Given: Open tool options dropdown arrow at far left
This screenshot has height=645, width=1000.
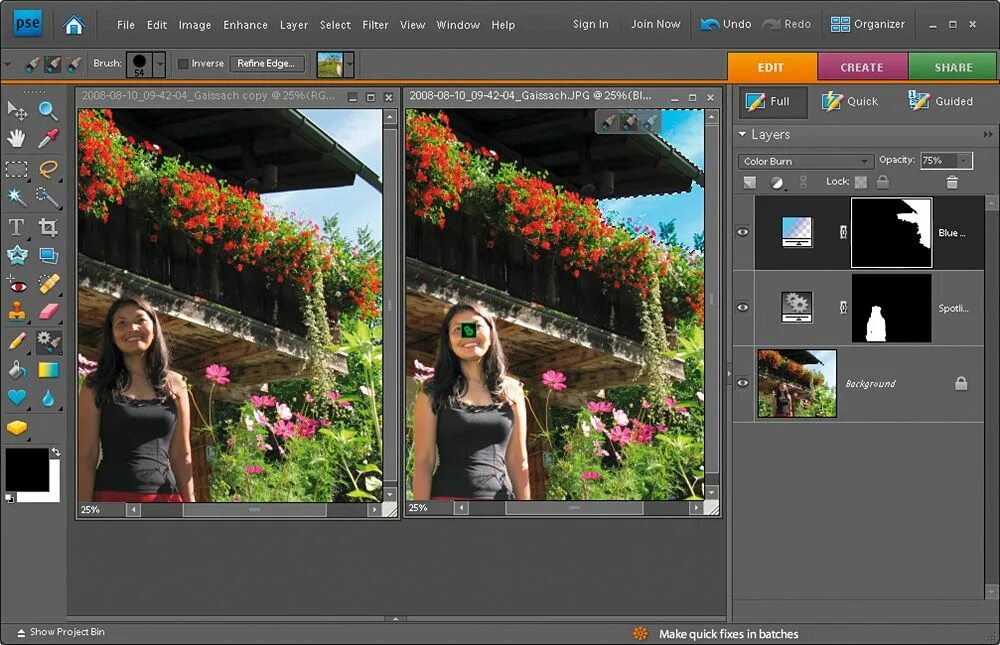Looking at the screenshot, I should pyautogui.click(x=8, y=64).
